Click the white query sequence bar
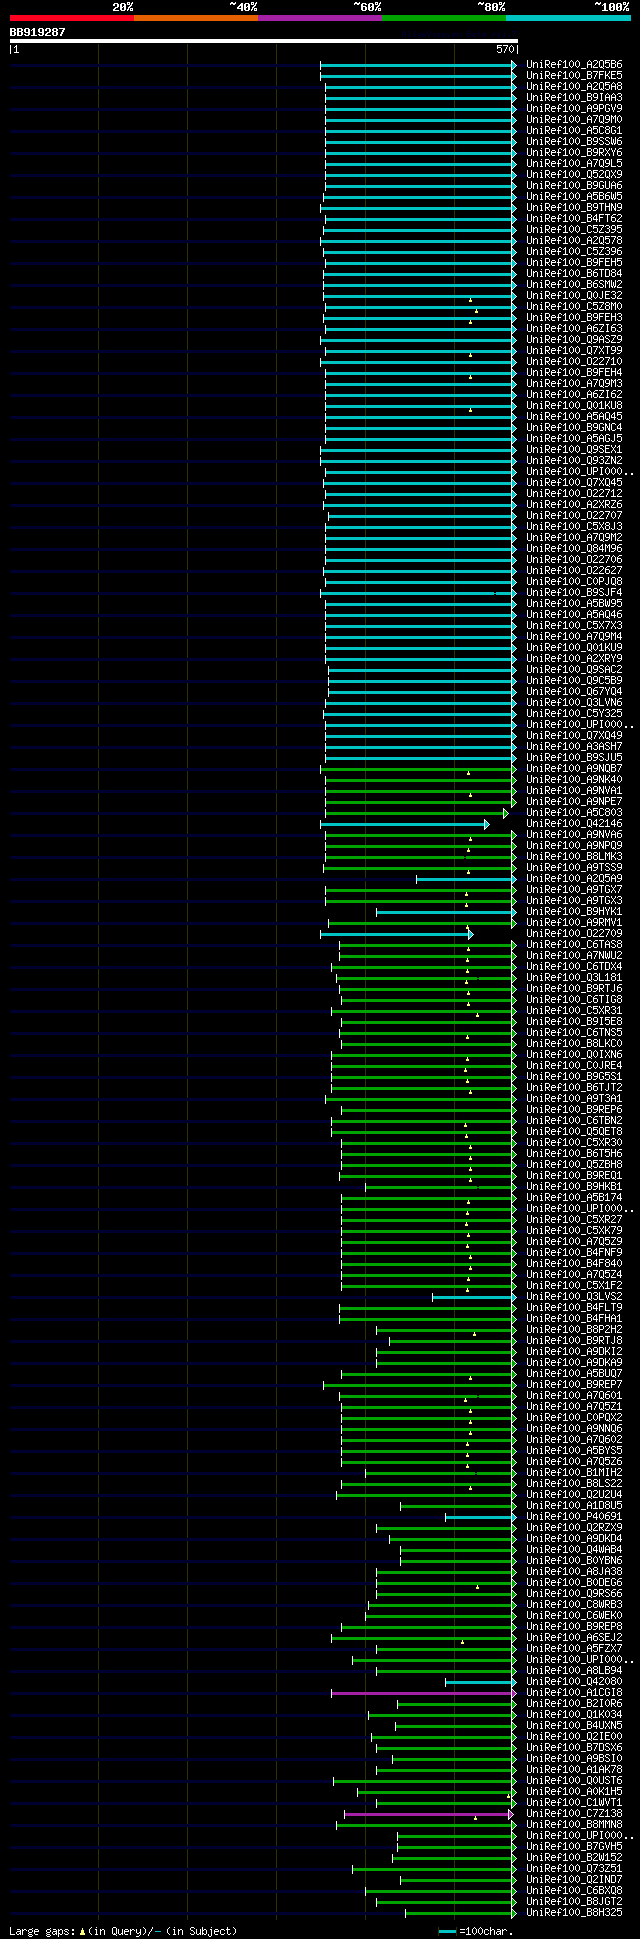Screen dimensions: 640x1939 click(263, 41)
